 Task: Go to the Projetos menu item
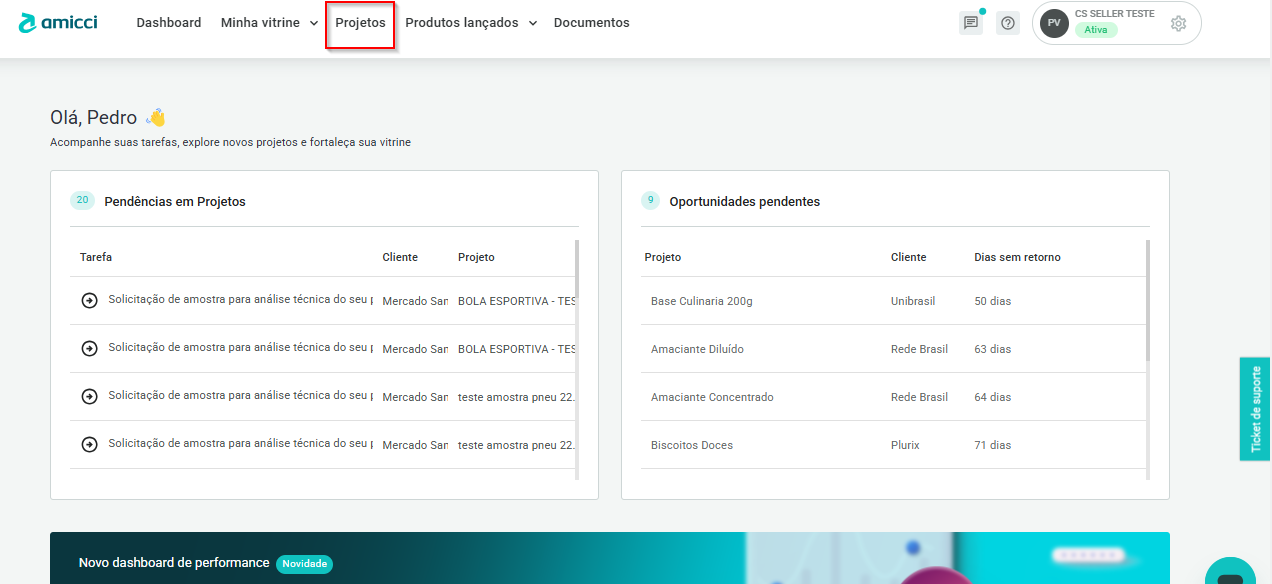[360, 23]
